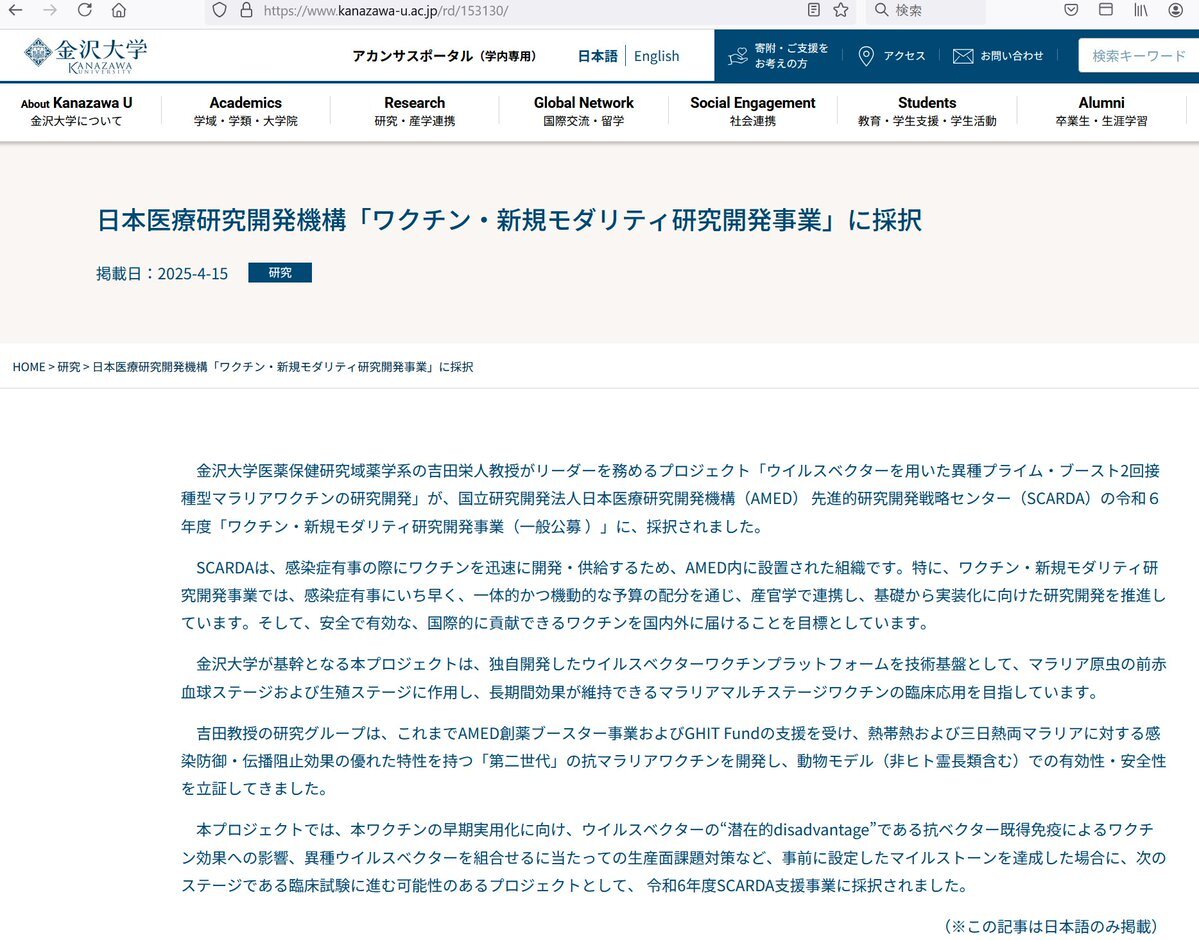Image resolution: width=1199 pixels, height=940 pixels.
Task: Click the donation hand icon
Action: (x=738, y=56)
